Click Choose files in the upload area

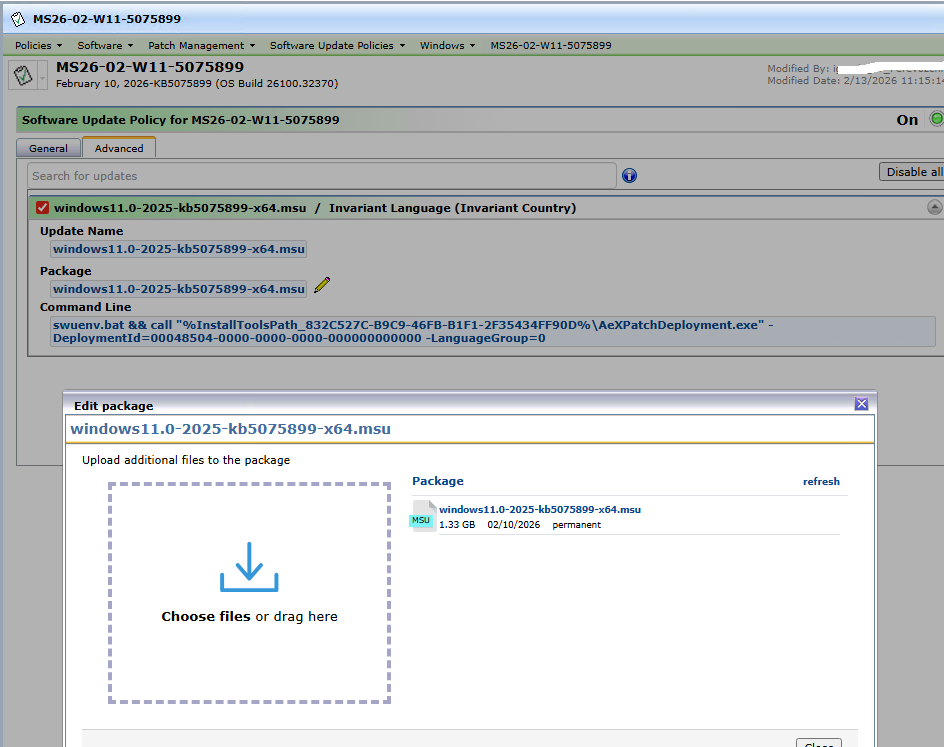206,617
